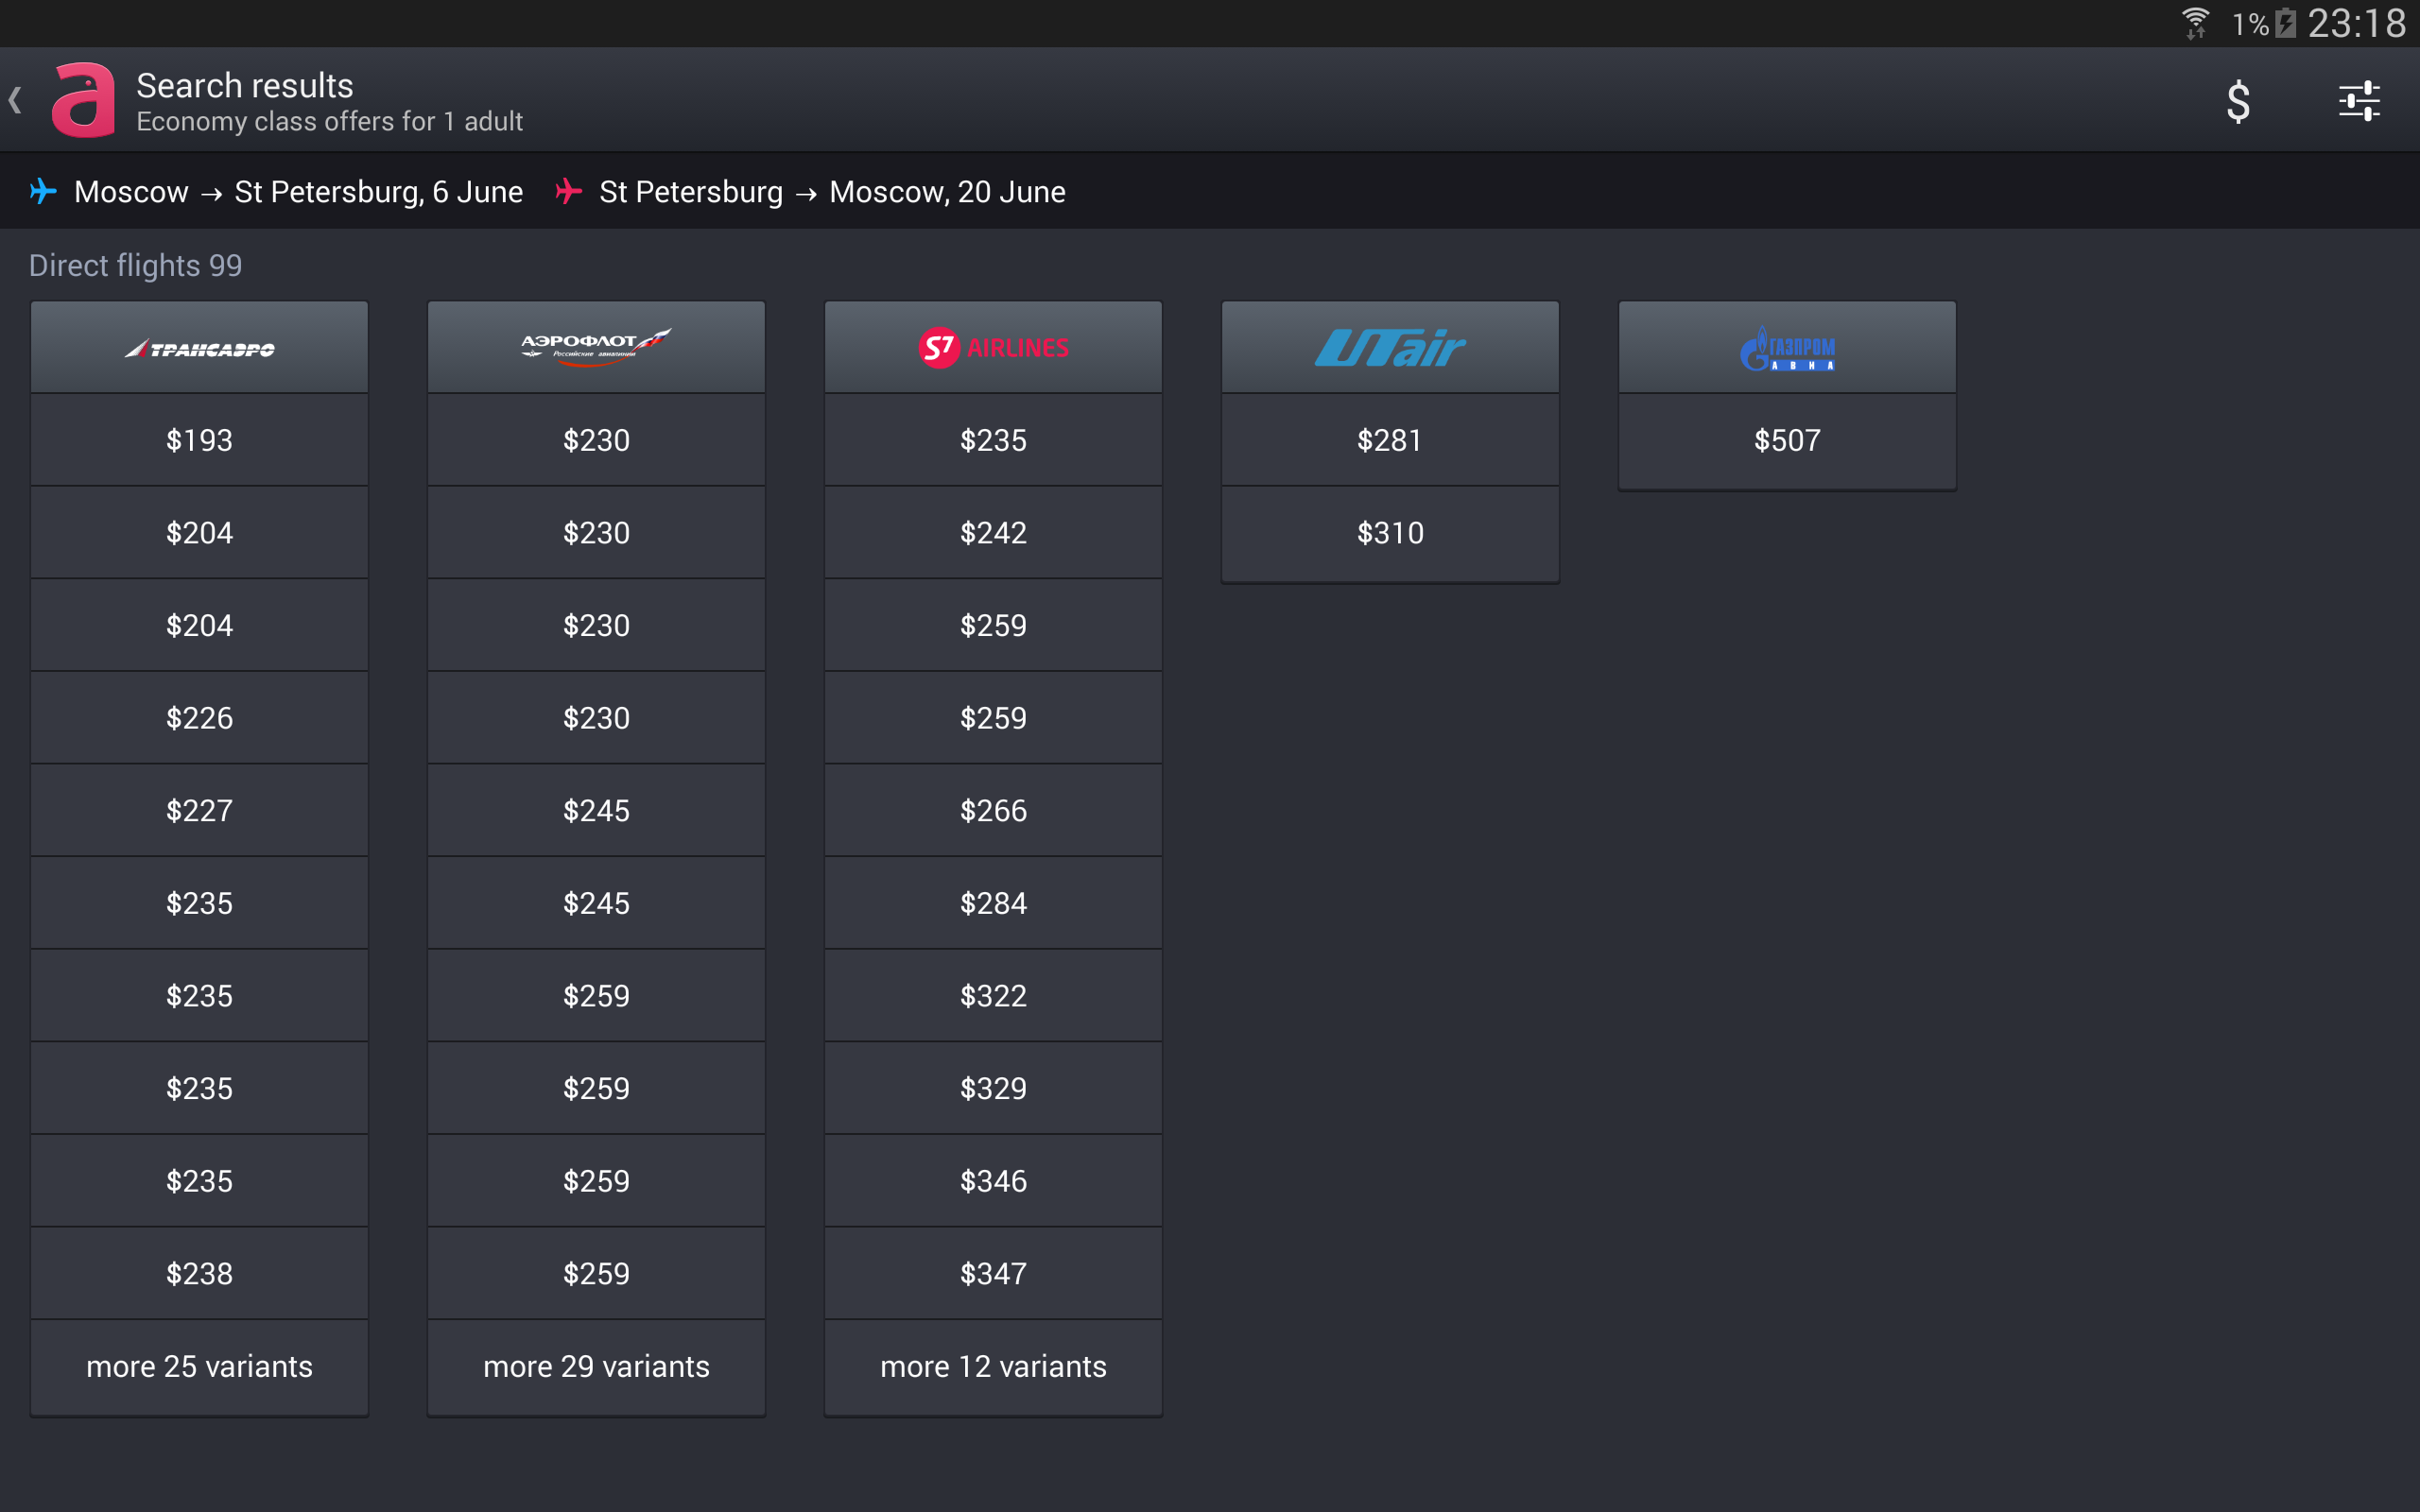
Task: Choose the $193 Transaero offer
Action: click(x=199, y=440)
